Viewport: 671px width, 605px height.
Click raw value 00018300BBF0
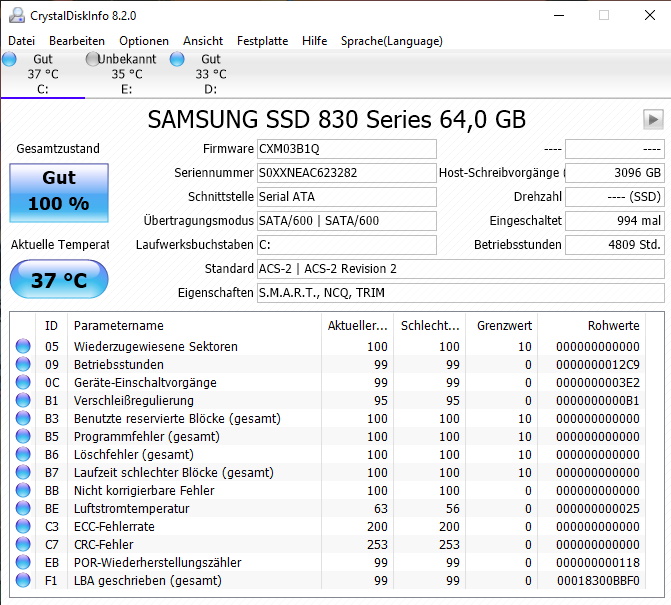pos(598,581)
